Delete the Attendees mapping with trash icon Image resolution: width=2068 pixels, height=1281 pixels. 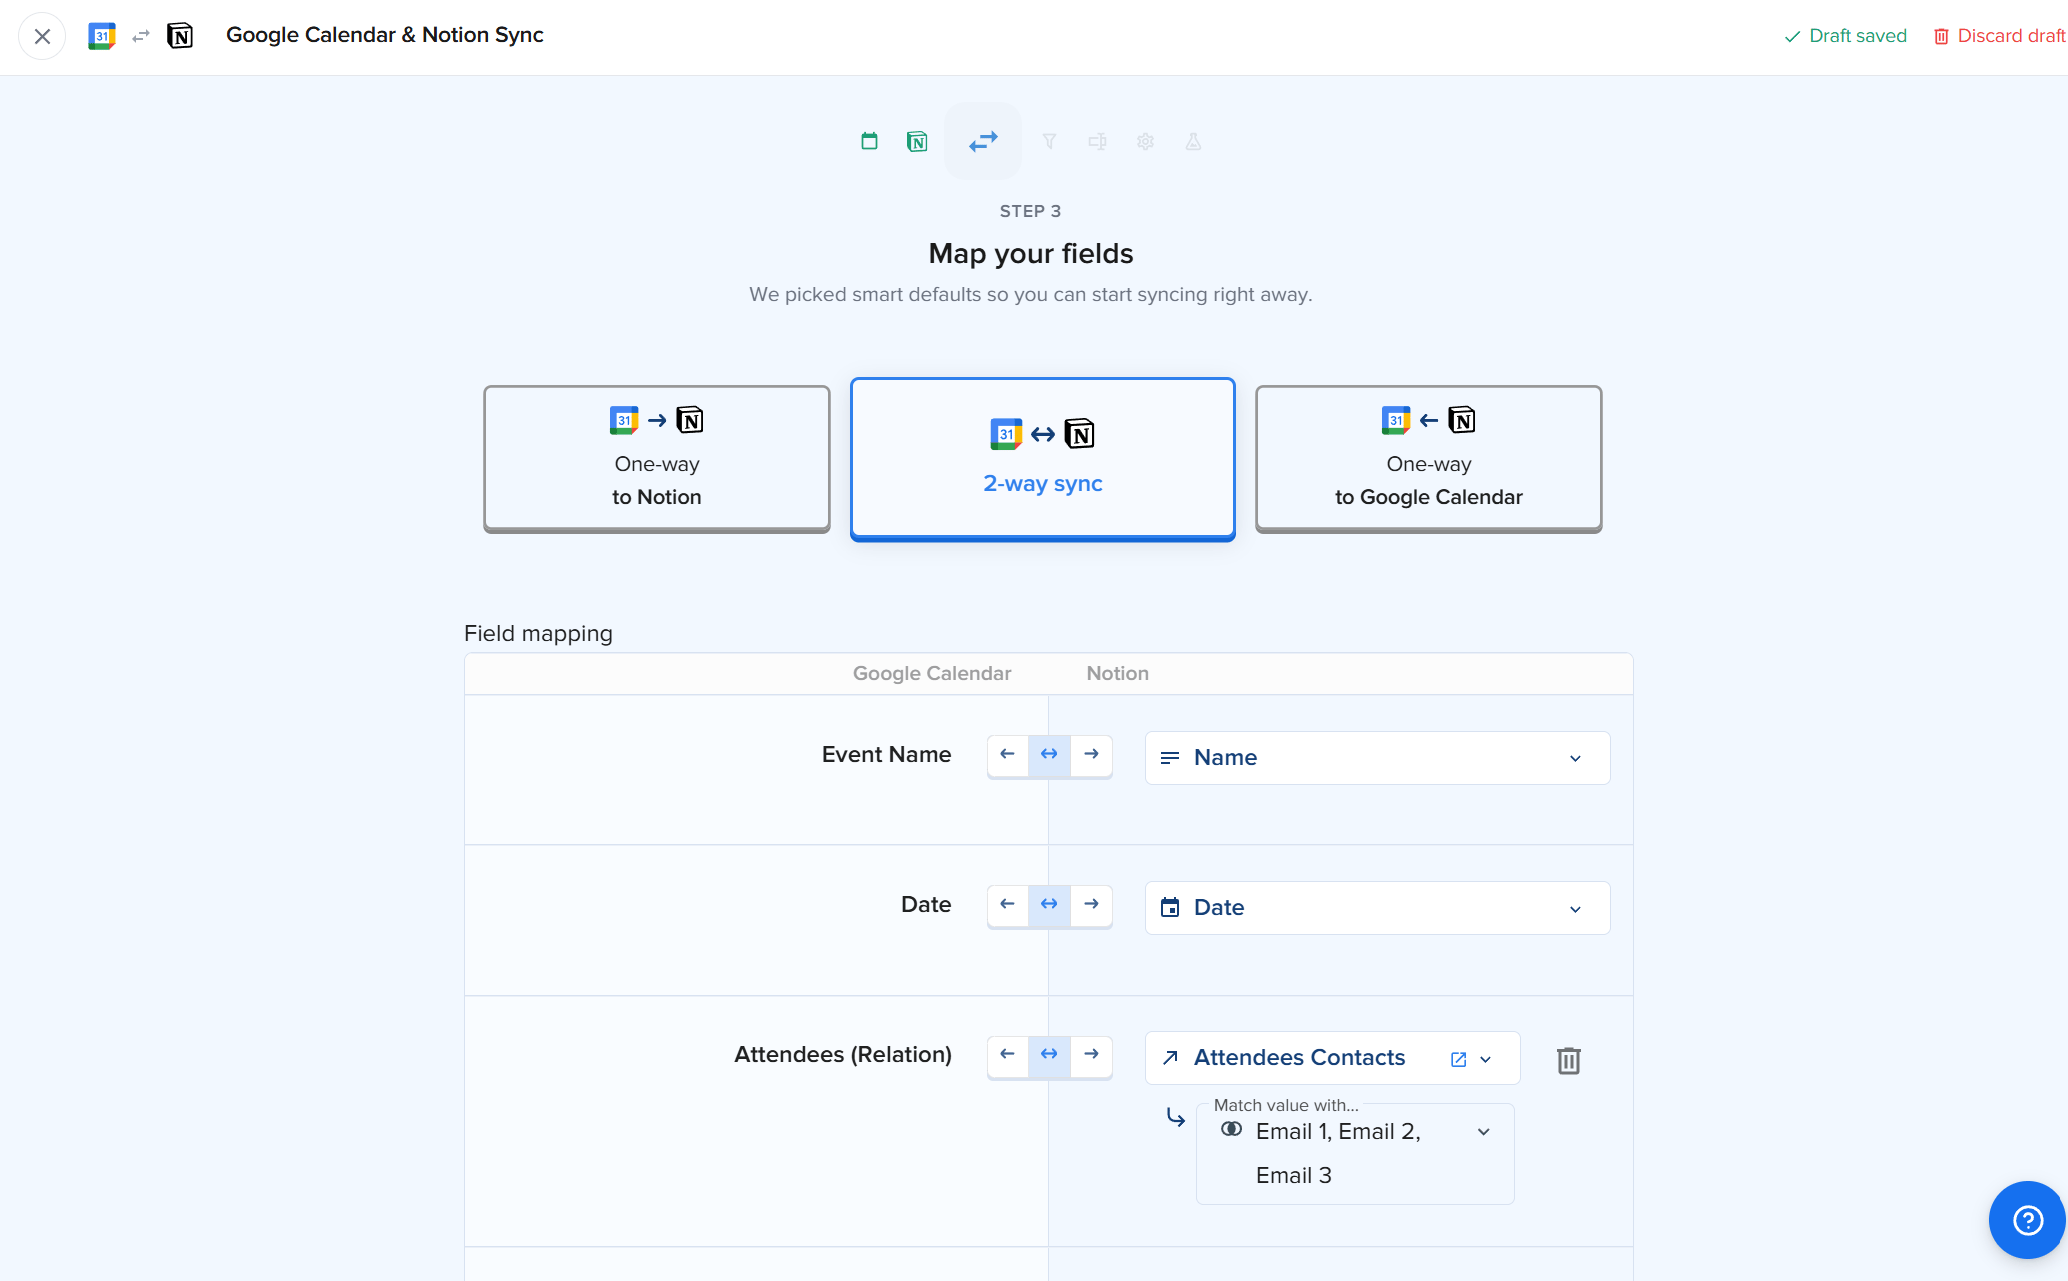click(1568, 1060)
